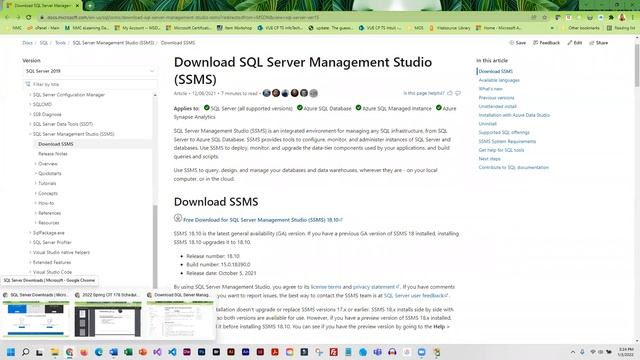Click the Tools breadcrumb link

(x=60, y=43)
